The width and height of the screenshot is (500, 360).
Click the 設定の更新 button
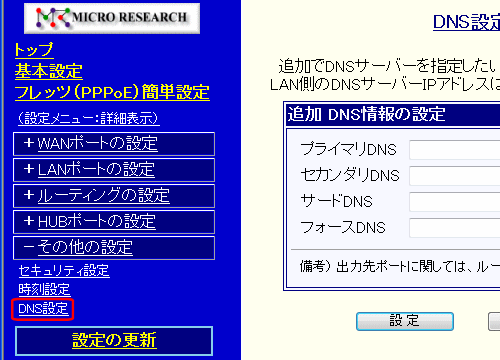click(x=114, y=341)
